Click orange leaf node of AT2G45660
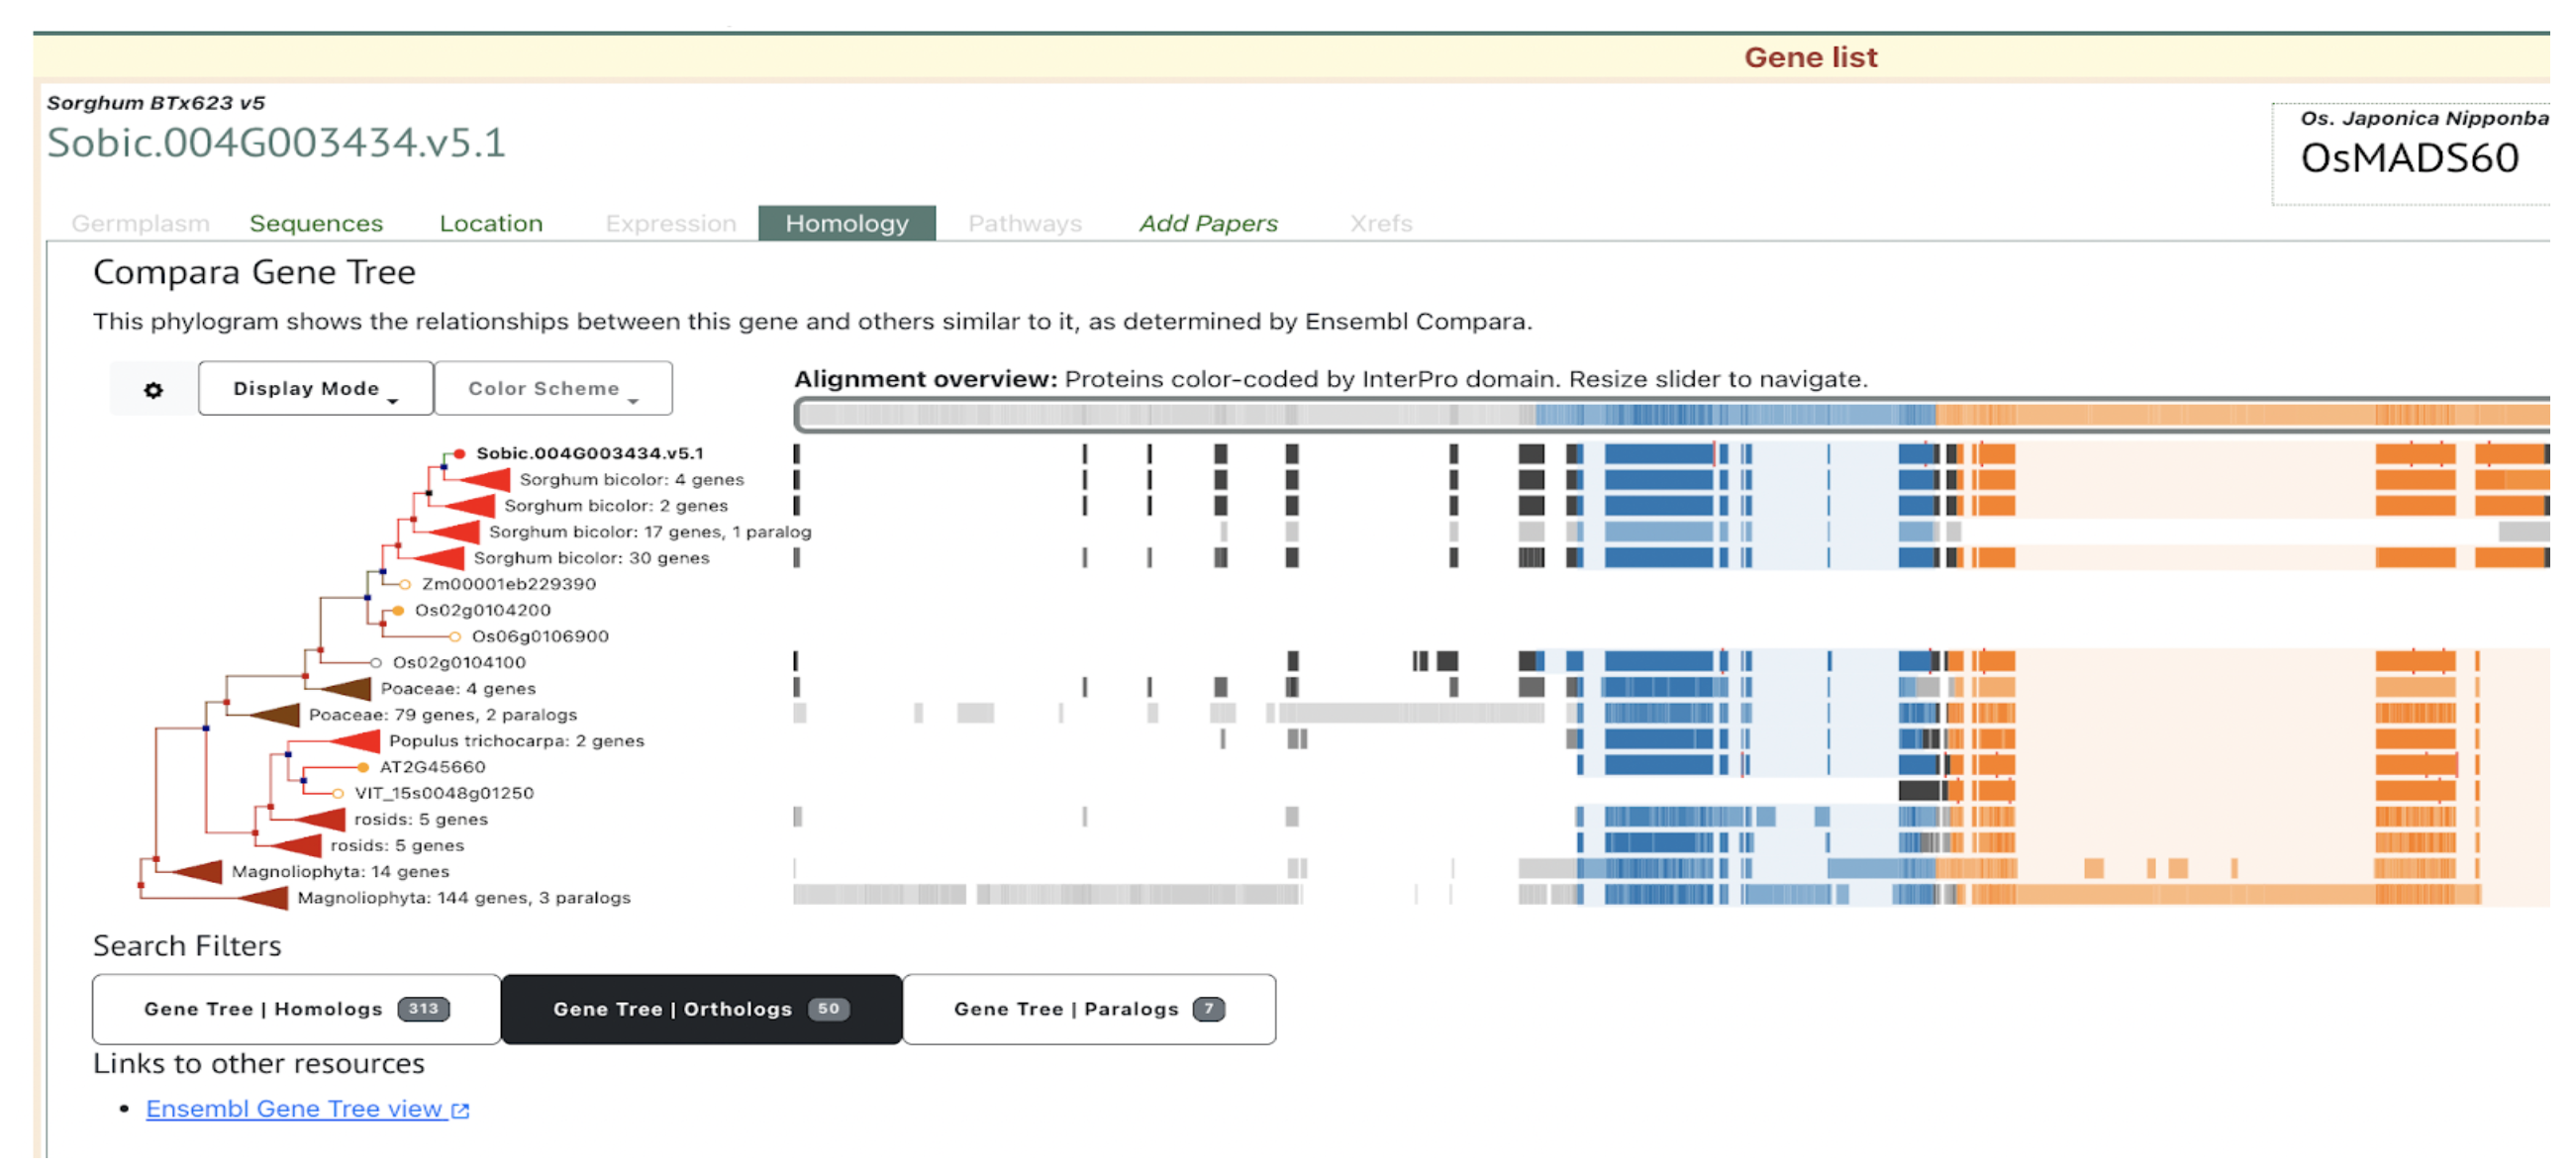2576x1168 pixels. (x=363, y=768)
